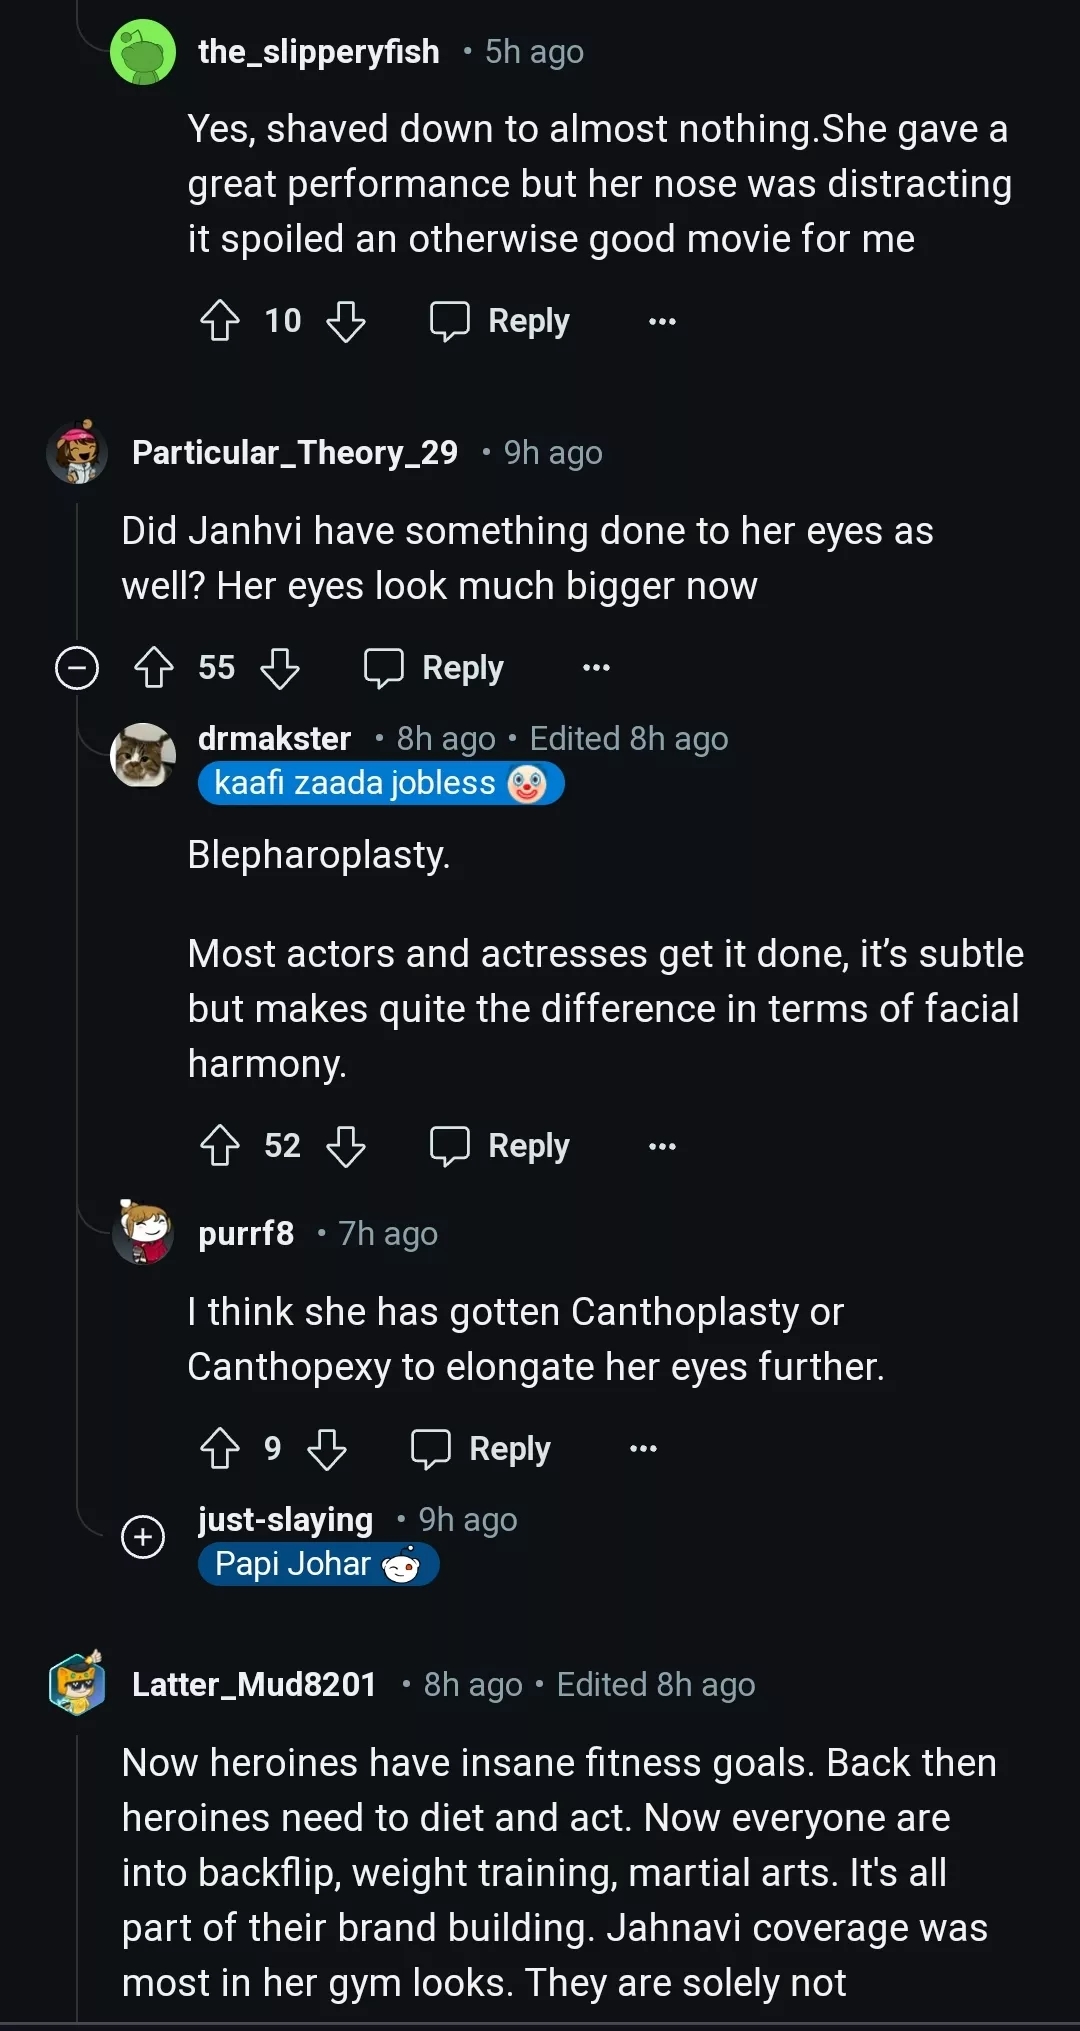Viewport: 1080px width, 2031px height.
Task: Downvote Particular_Theory_29's comment
Action: click(280, 668)
